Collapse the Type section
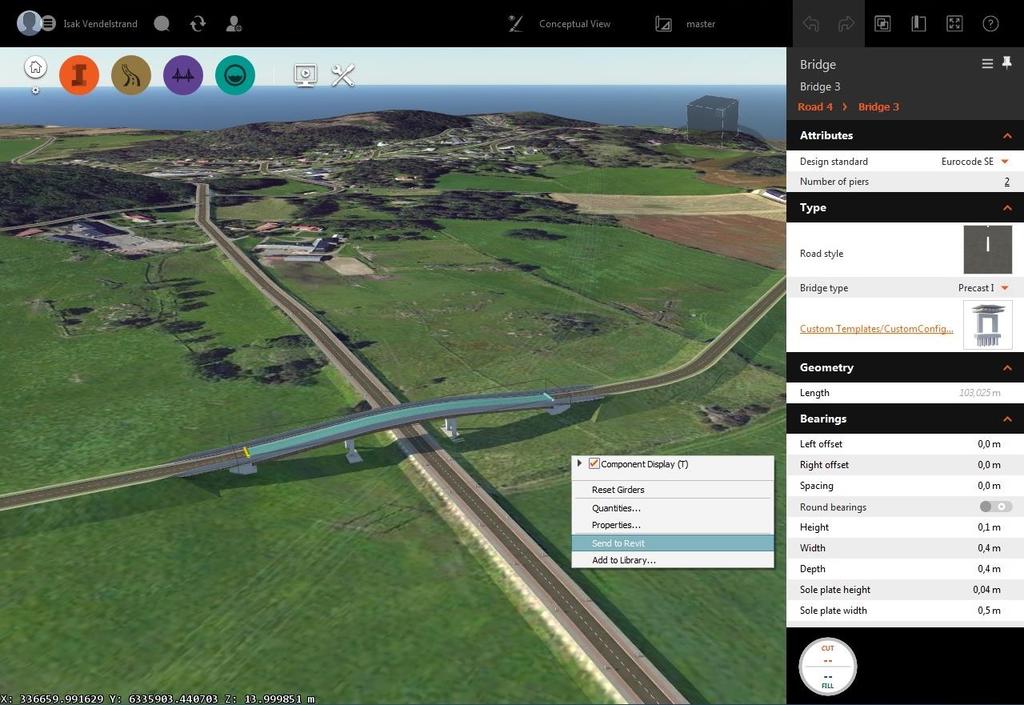 click(1008, 208)
